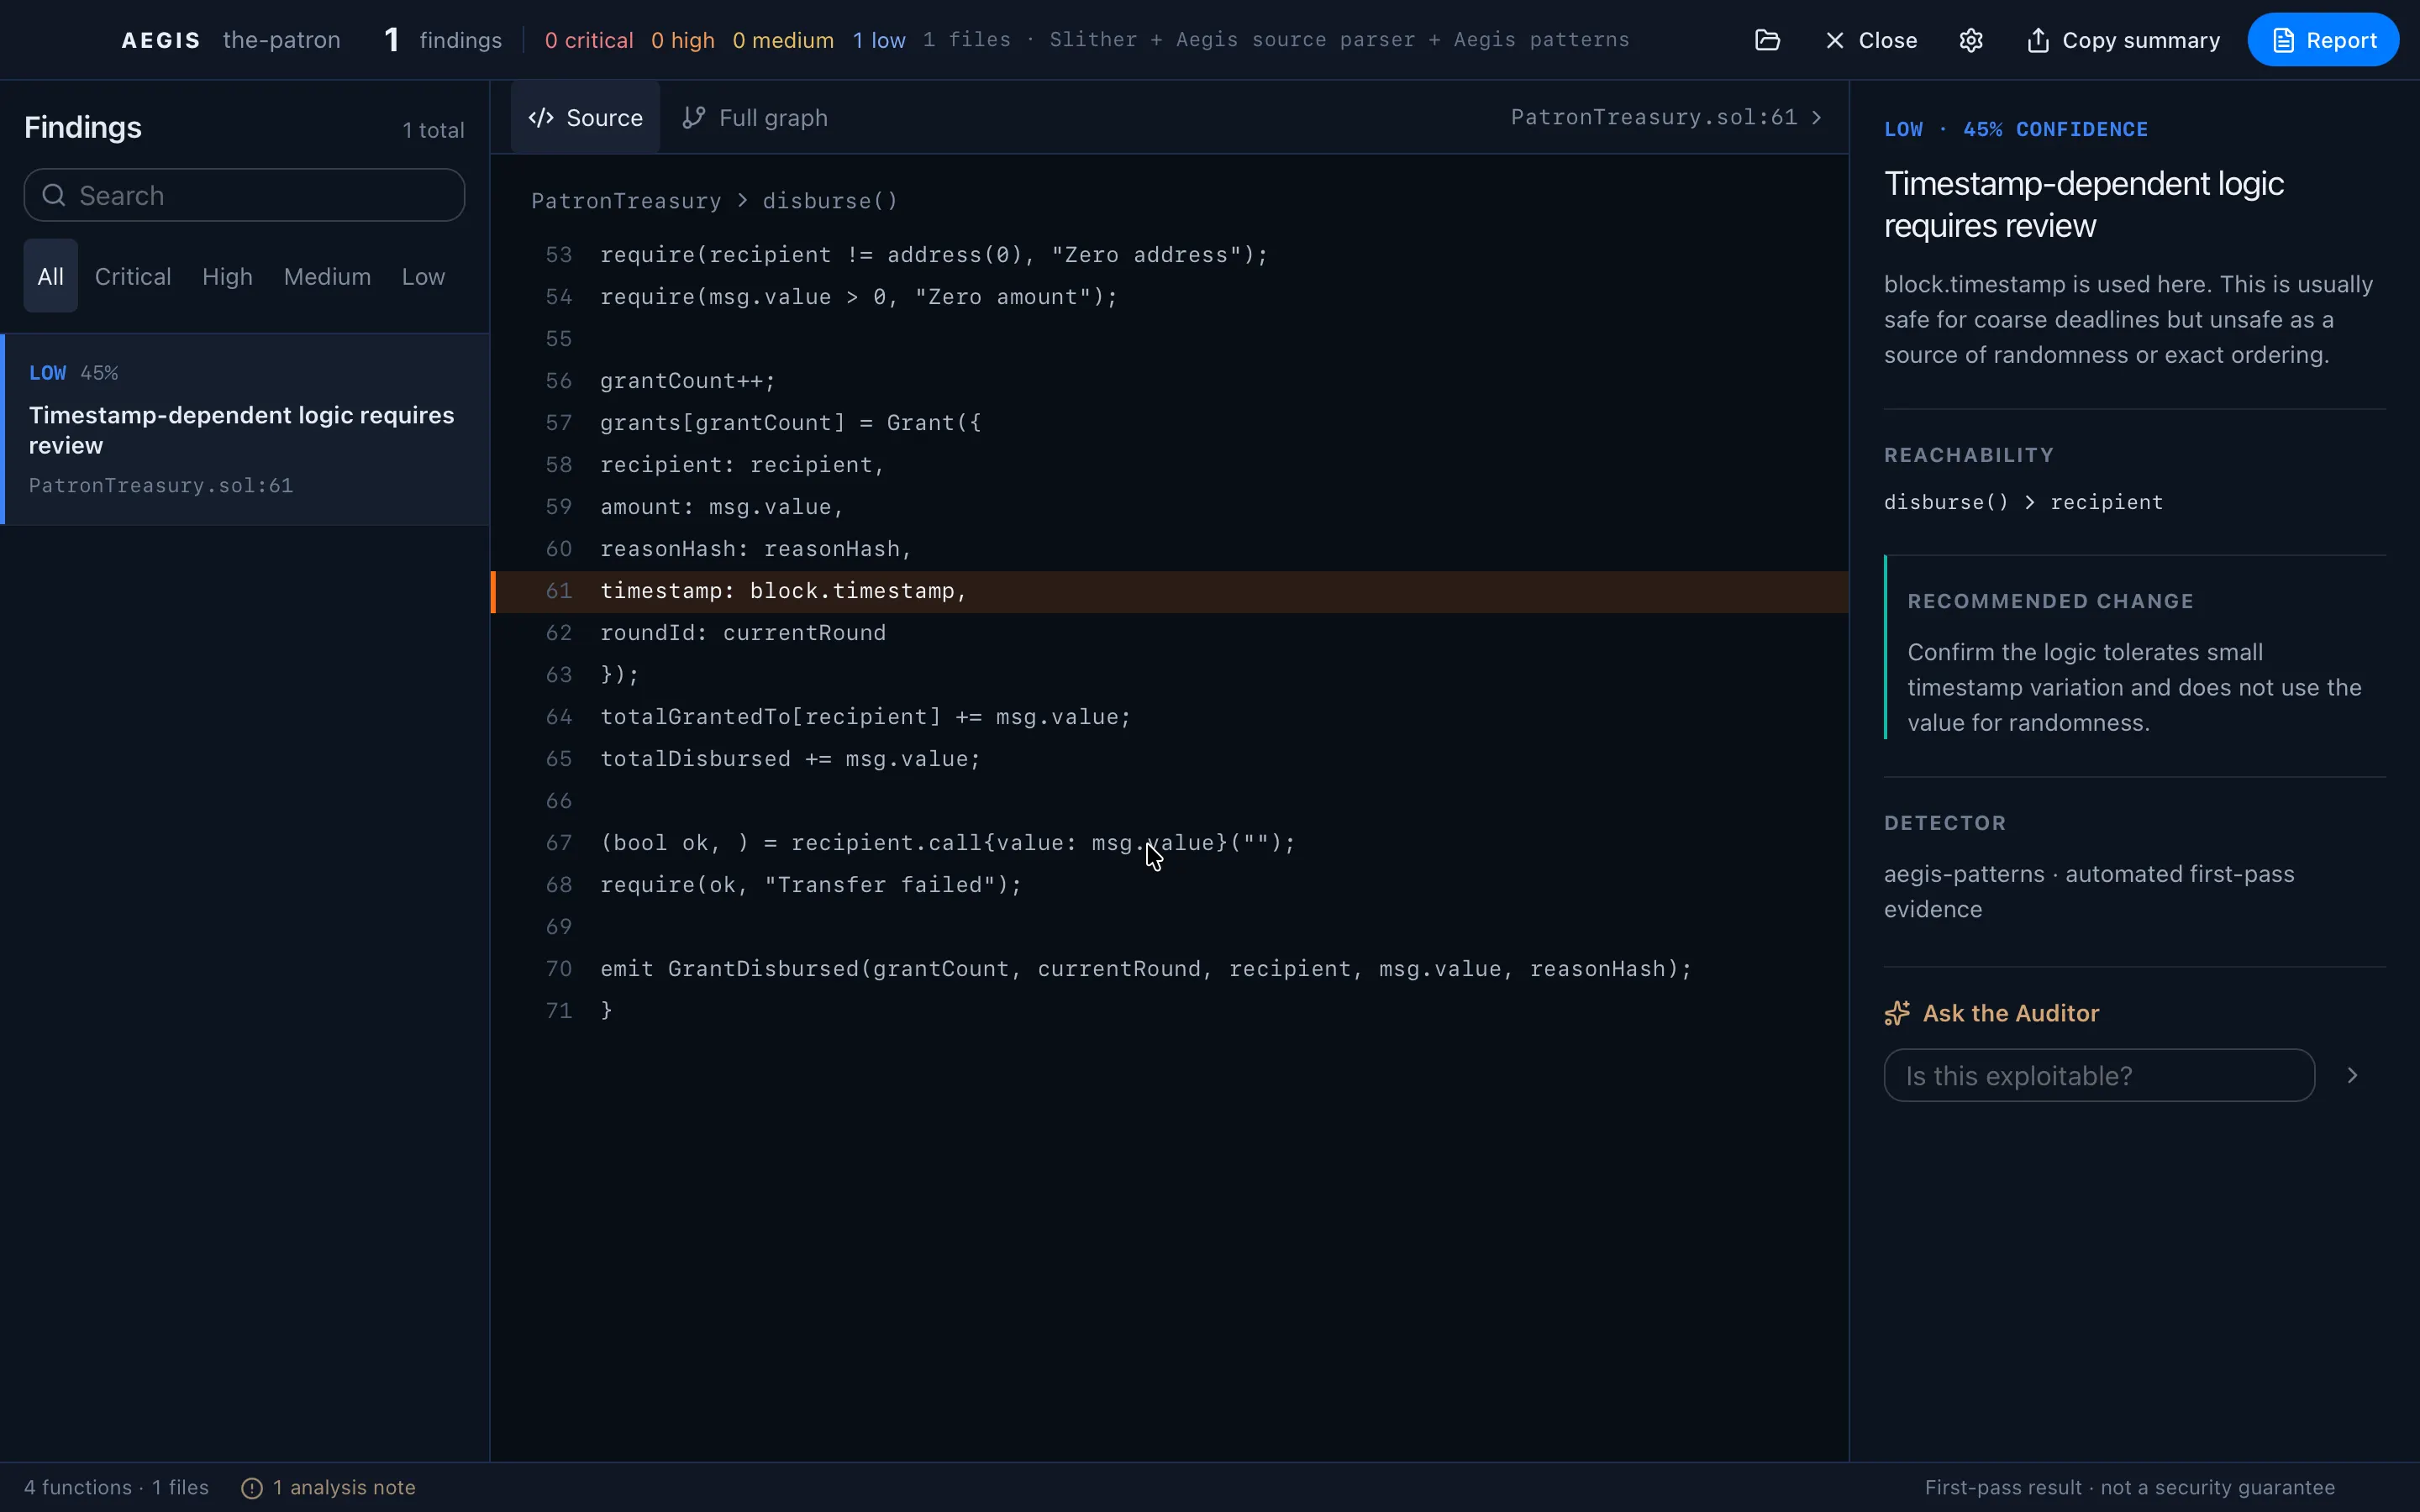Click the search magnifier icon
Viewport: 2420px width, 1512px height.
click(54, 195)
